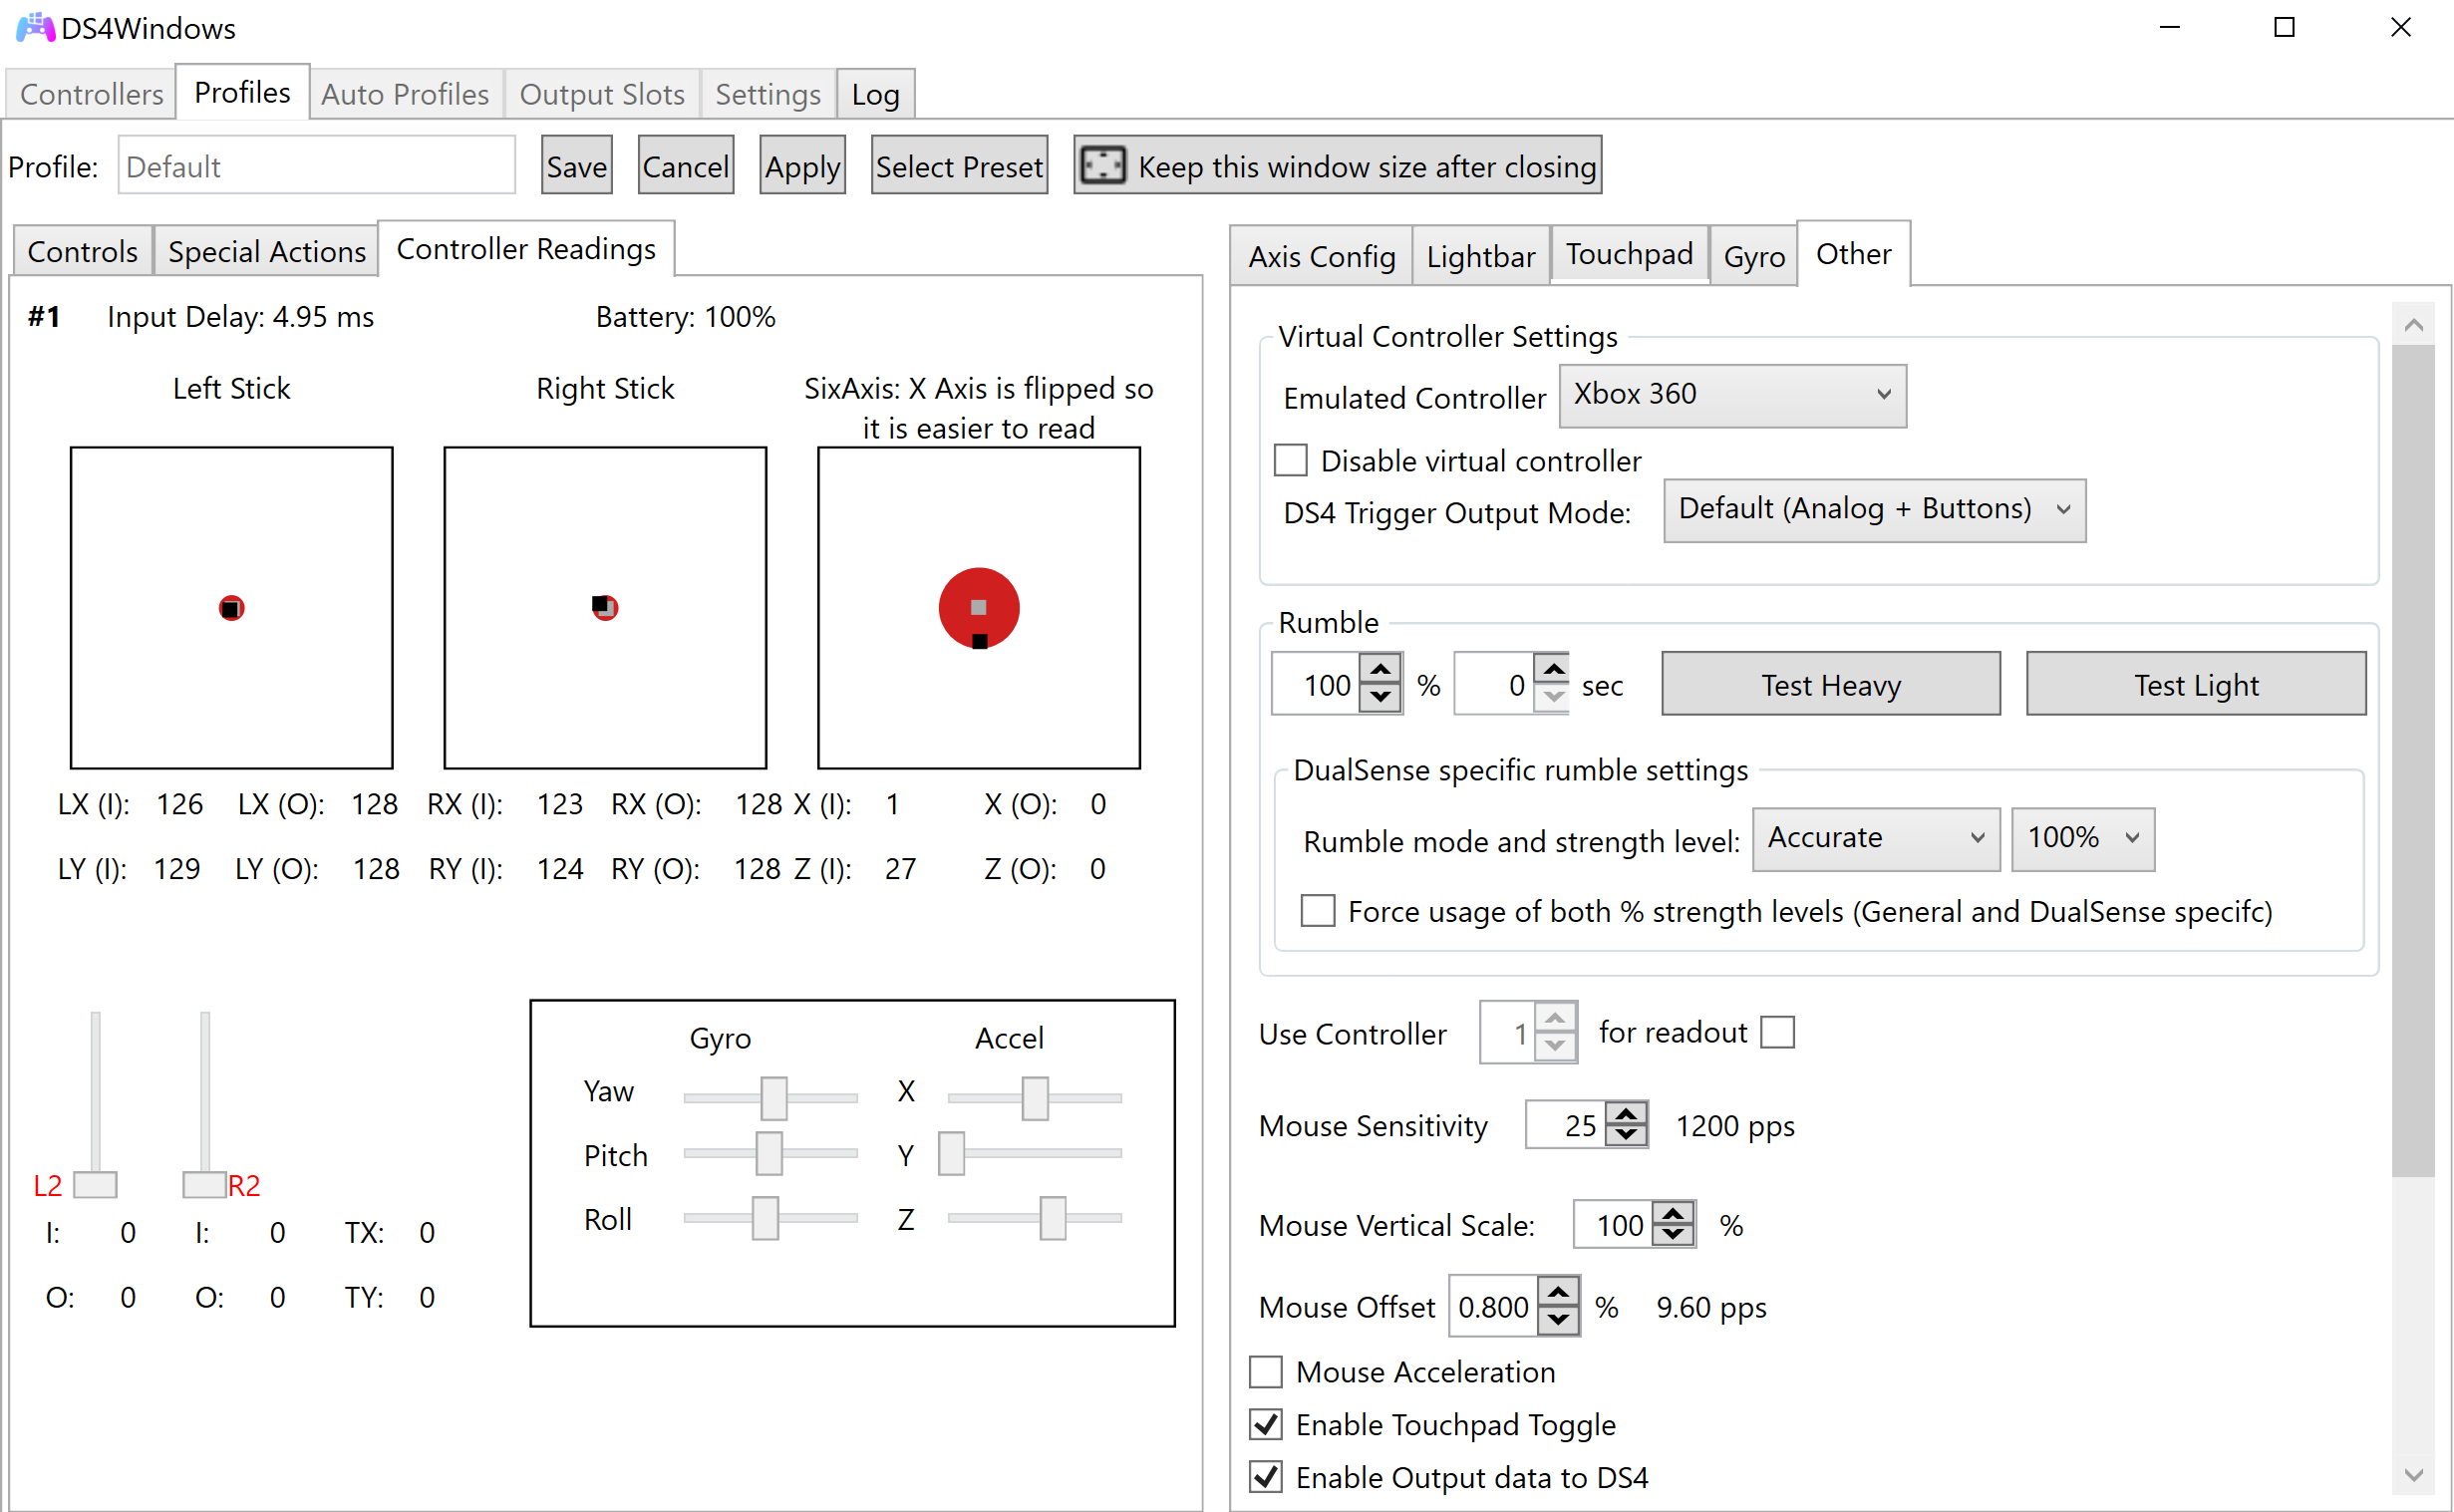Decrease Mouse Vertical Scale value

[x=1674, y=1236]
